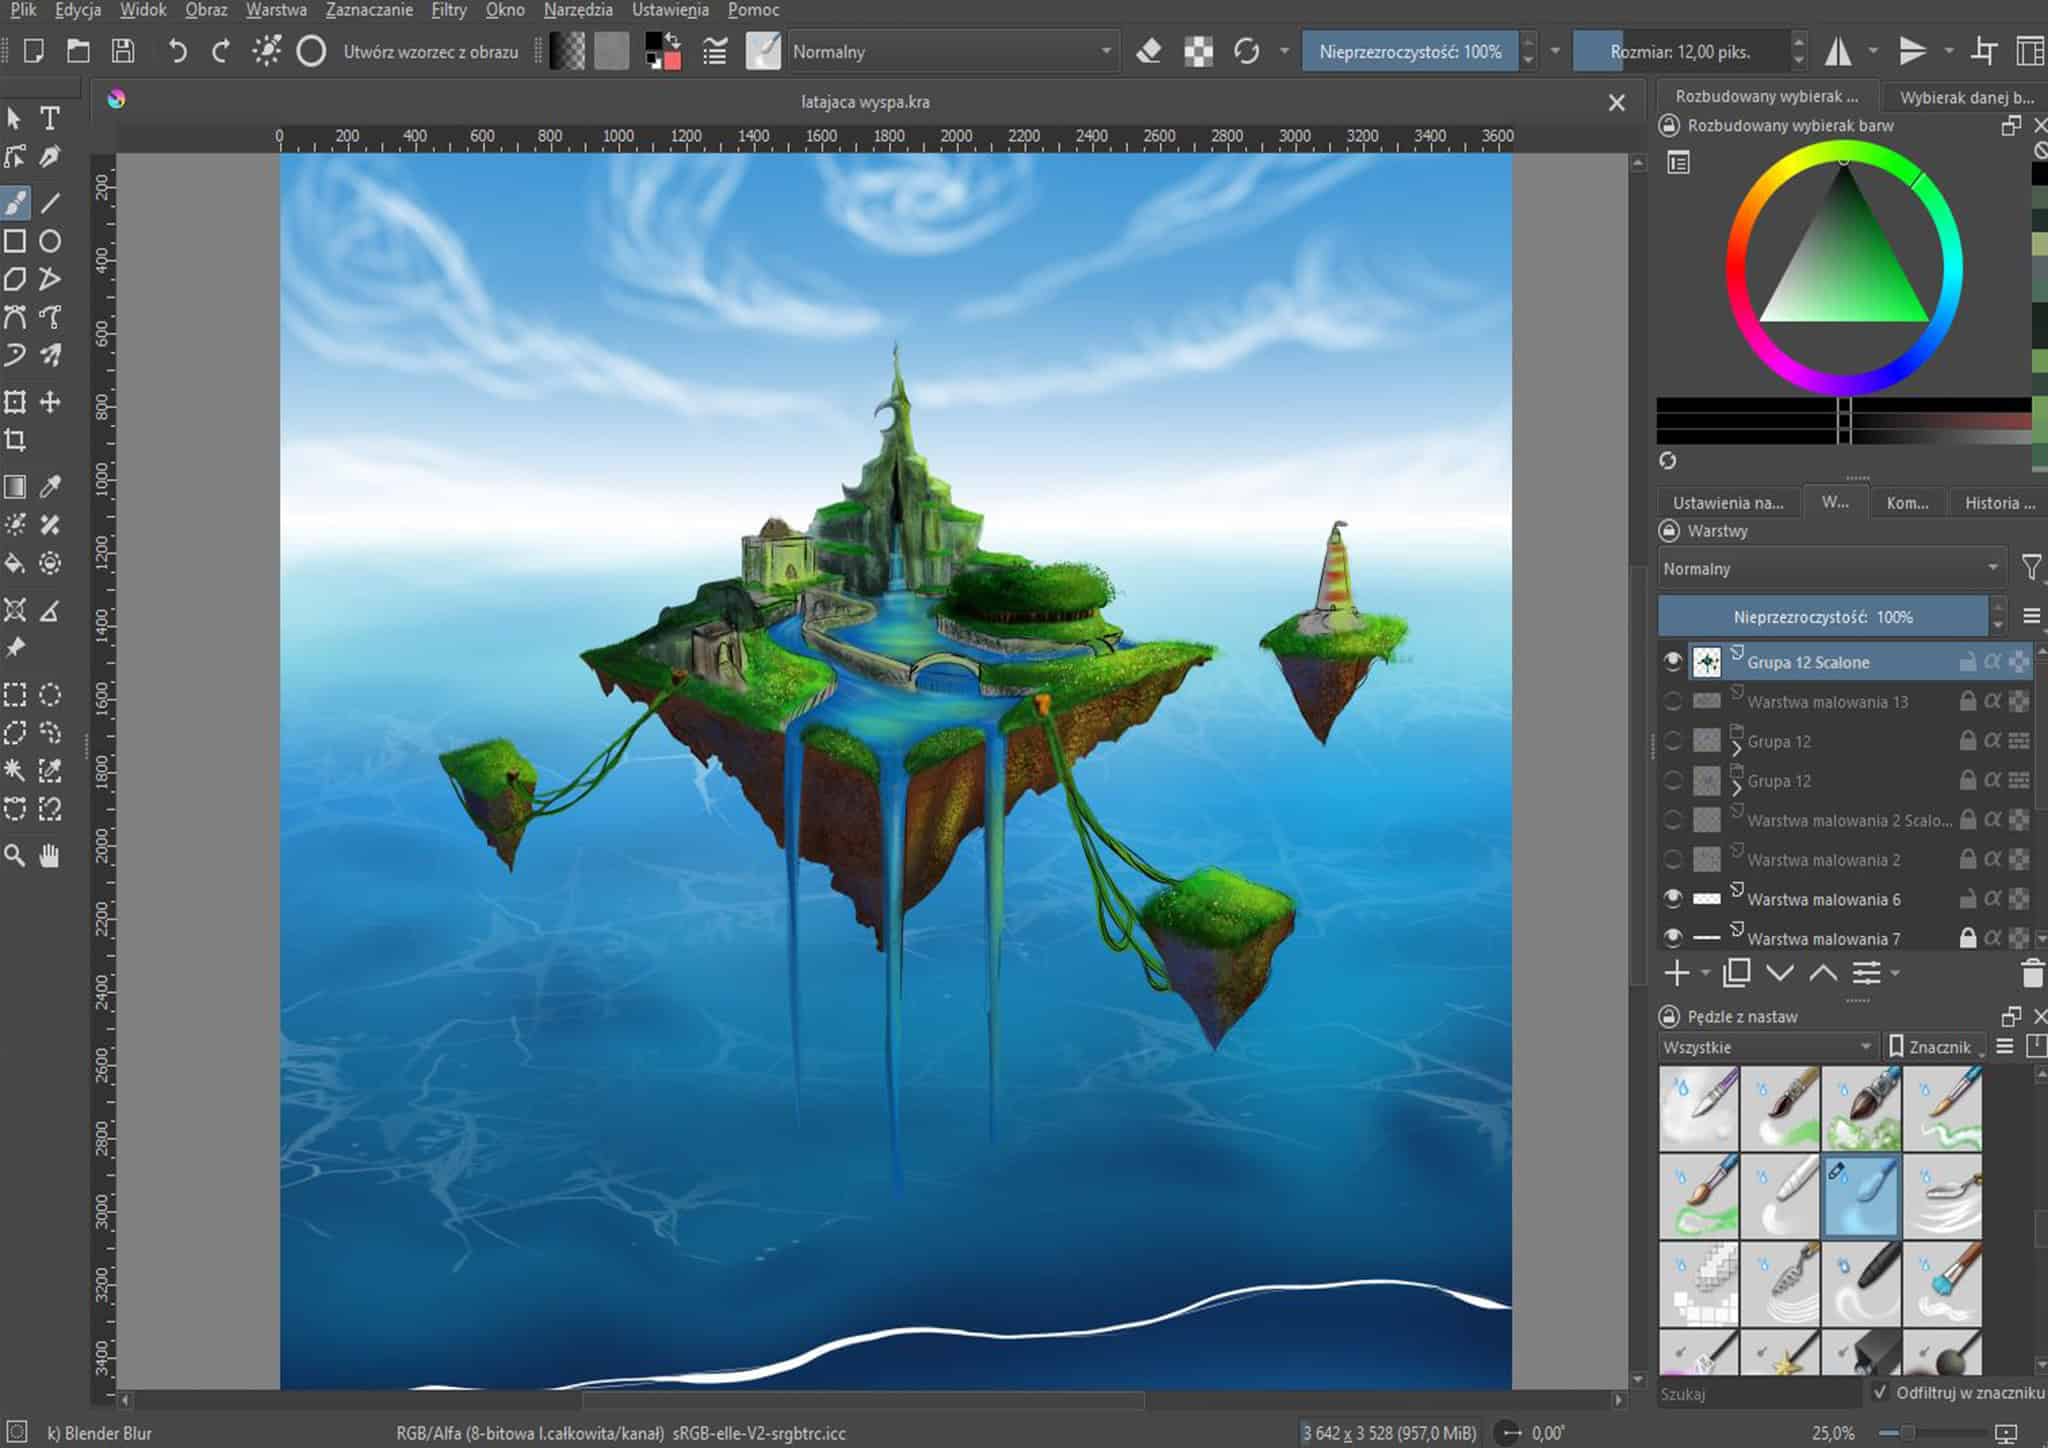Delete layer with the trash icon
The image size is (2048, 1448).
pyautogui.click(x=2032, y=972)
